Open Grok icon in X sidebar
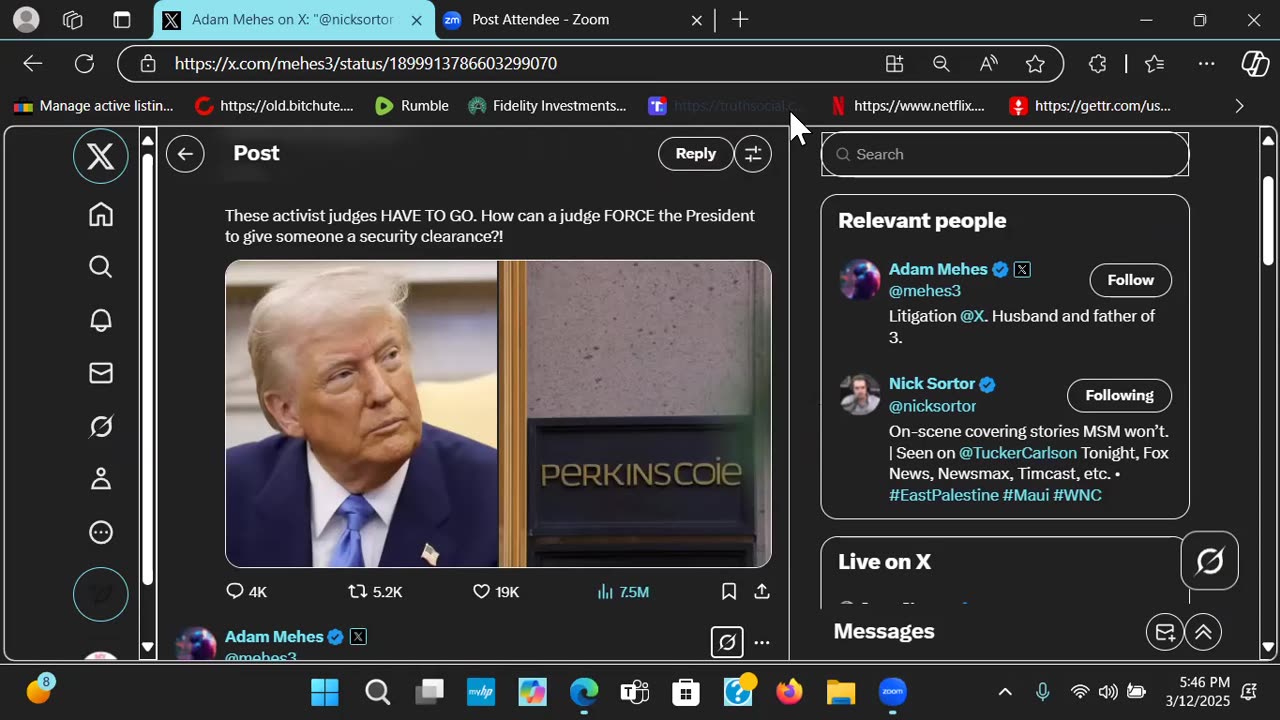 pos(101,427)
